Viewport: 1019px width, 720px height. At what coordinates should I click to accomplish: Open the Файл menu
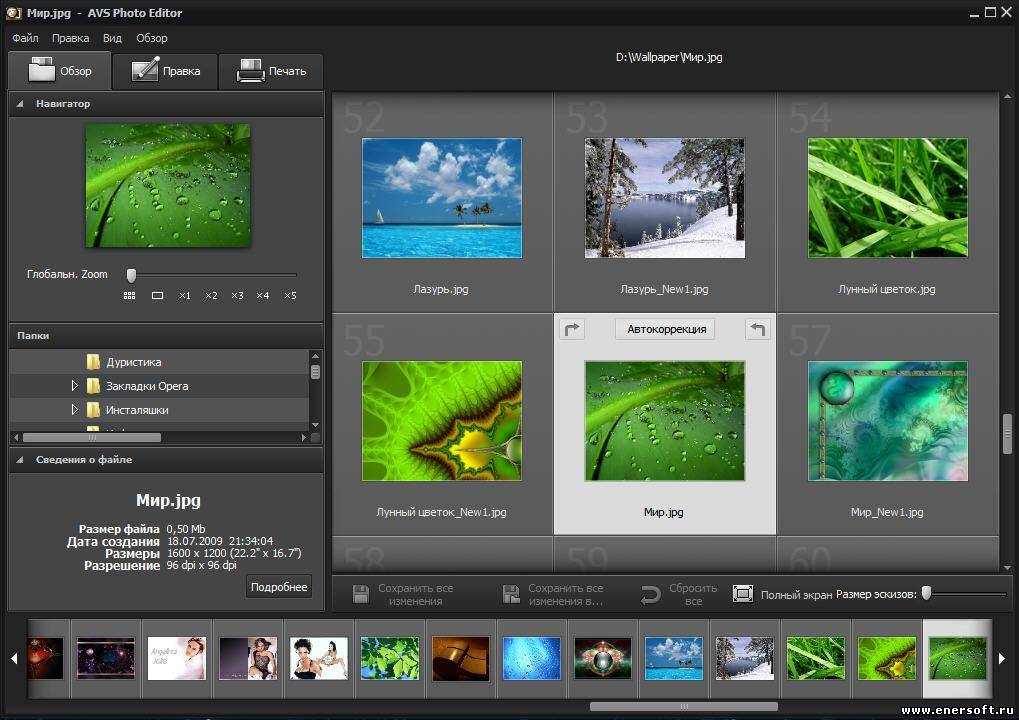coord(25,38)
